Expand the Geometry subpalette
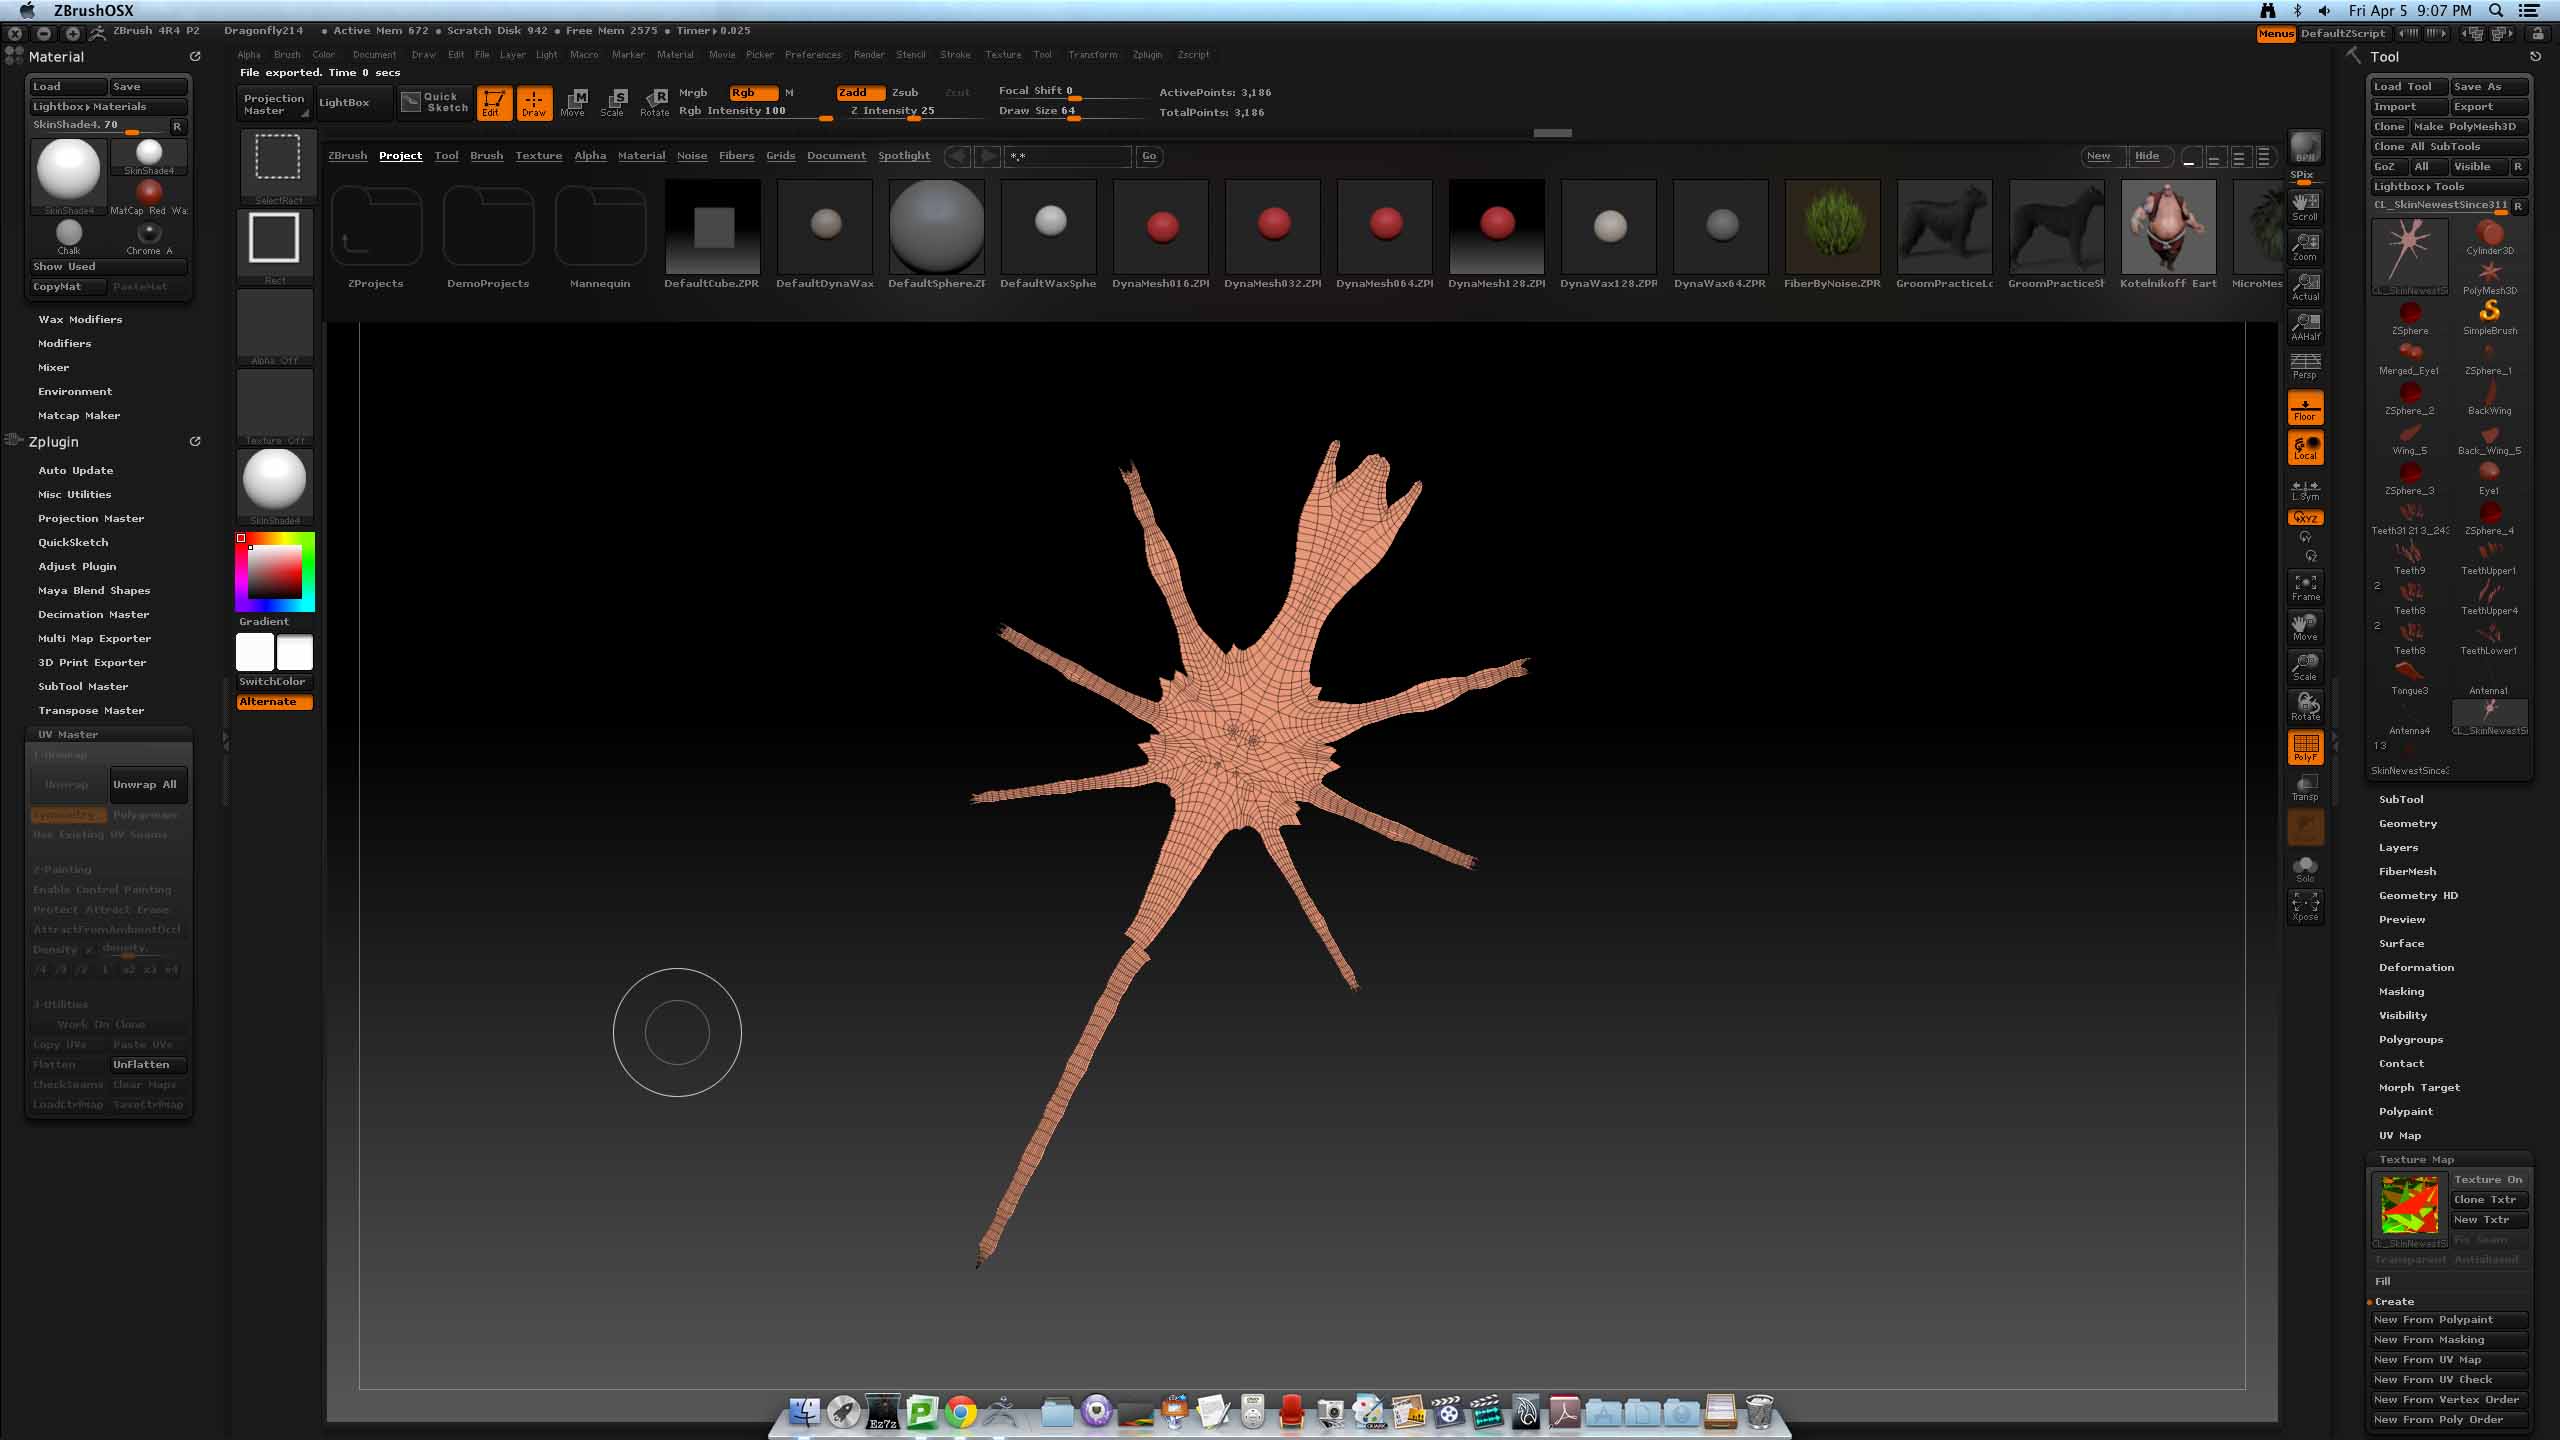The image size is (2560, 1440). pyautogui.click(x=2407, y=824)
